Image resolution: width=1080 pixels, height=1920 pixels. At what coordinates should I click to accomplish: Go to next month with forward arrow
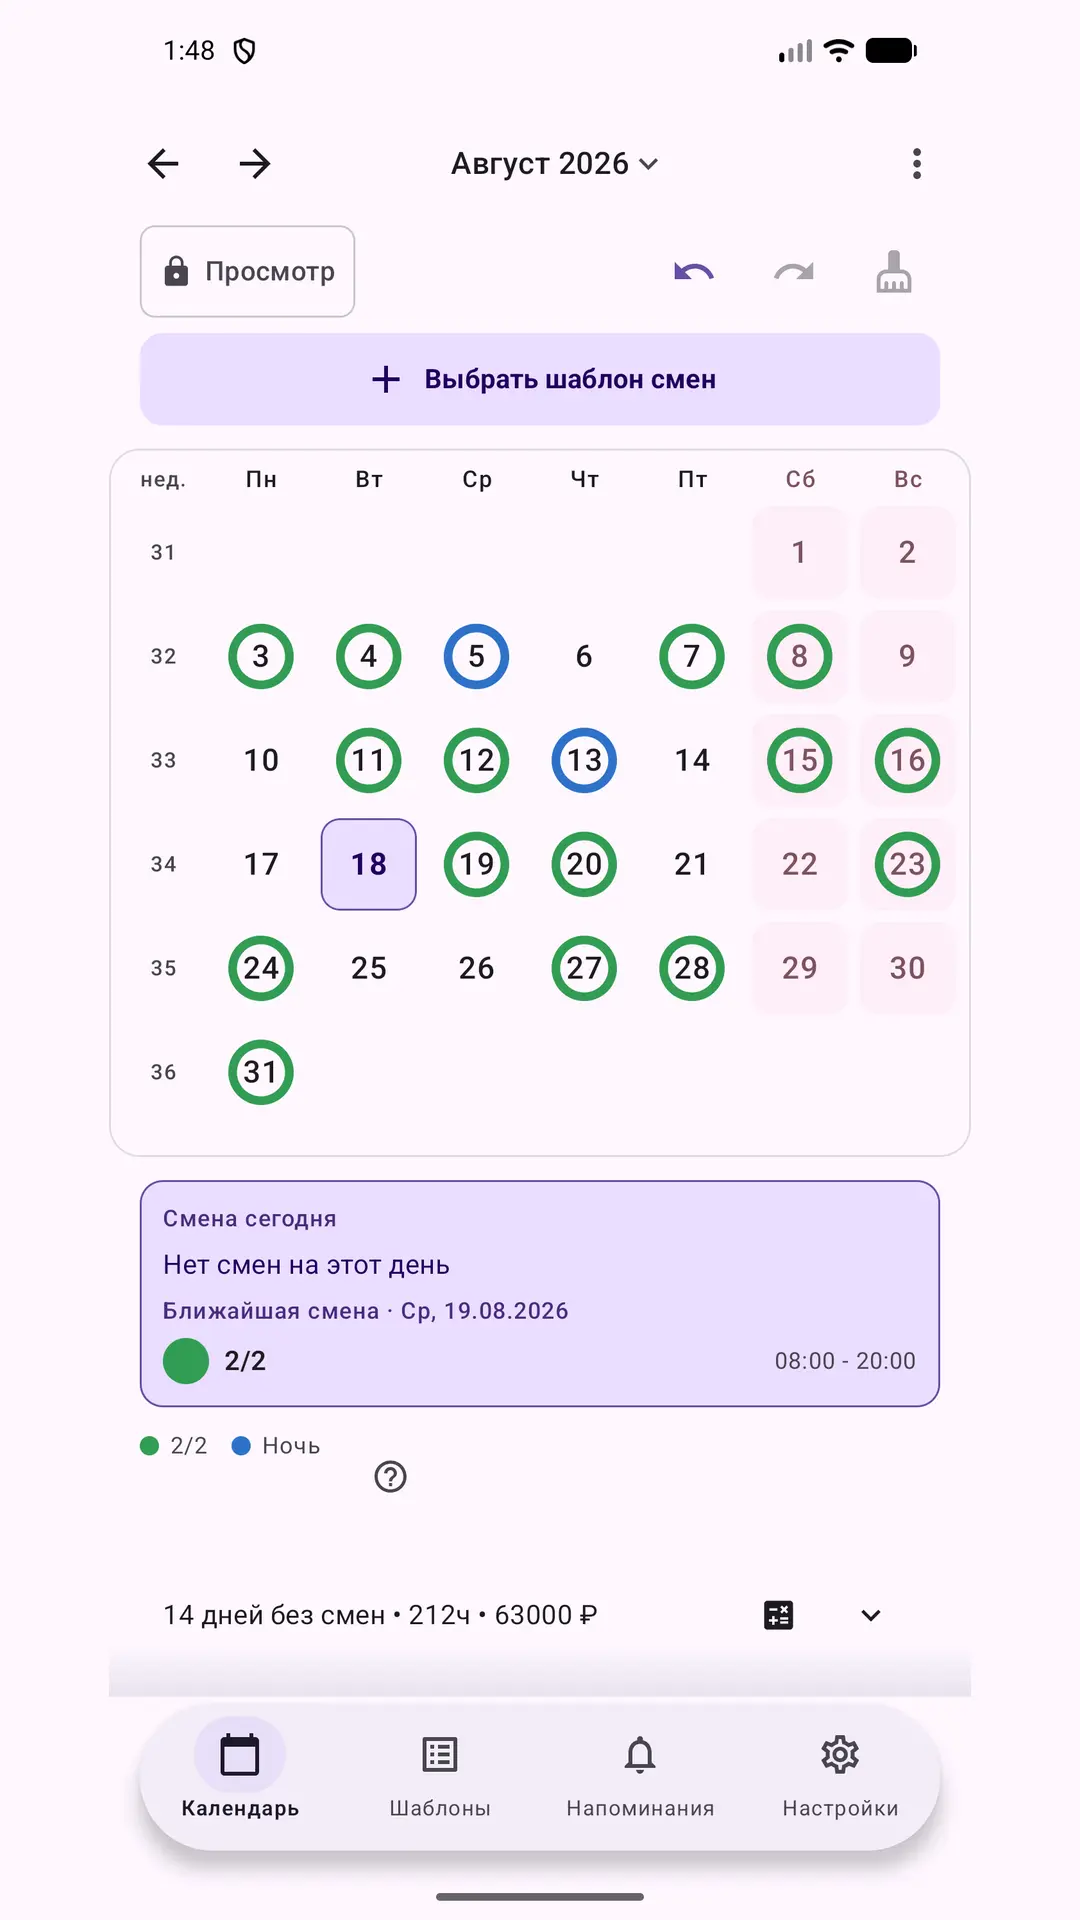[255, 164]
